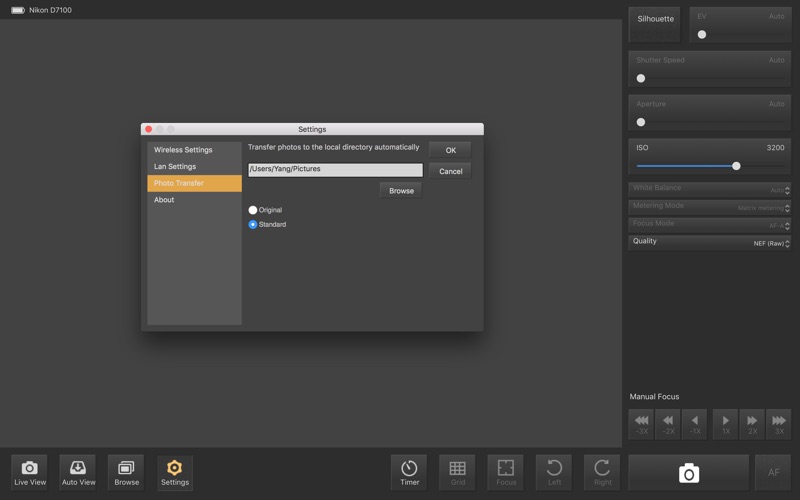Click the Shutter Speed slider handle
This screenshot has width=800, height=500.
click(x=641, y=79)
